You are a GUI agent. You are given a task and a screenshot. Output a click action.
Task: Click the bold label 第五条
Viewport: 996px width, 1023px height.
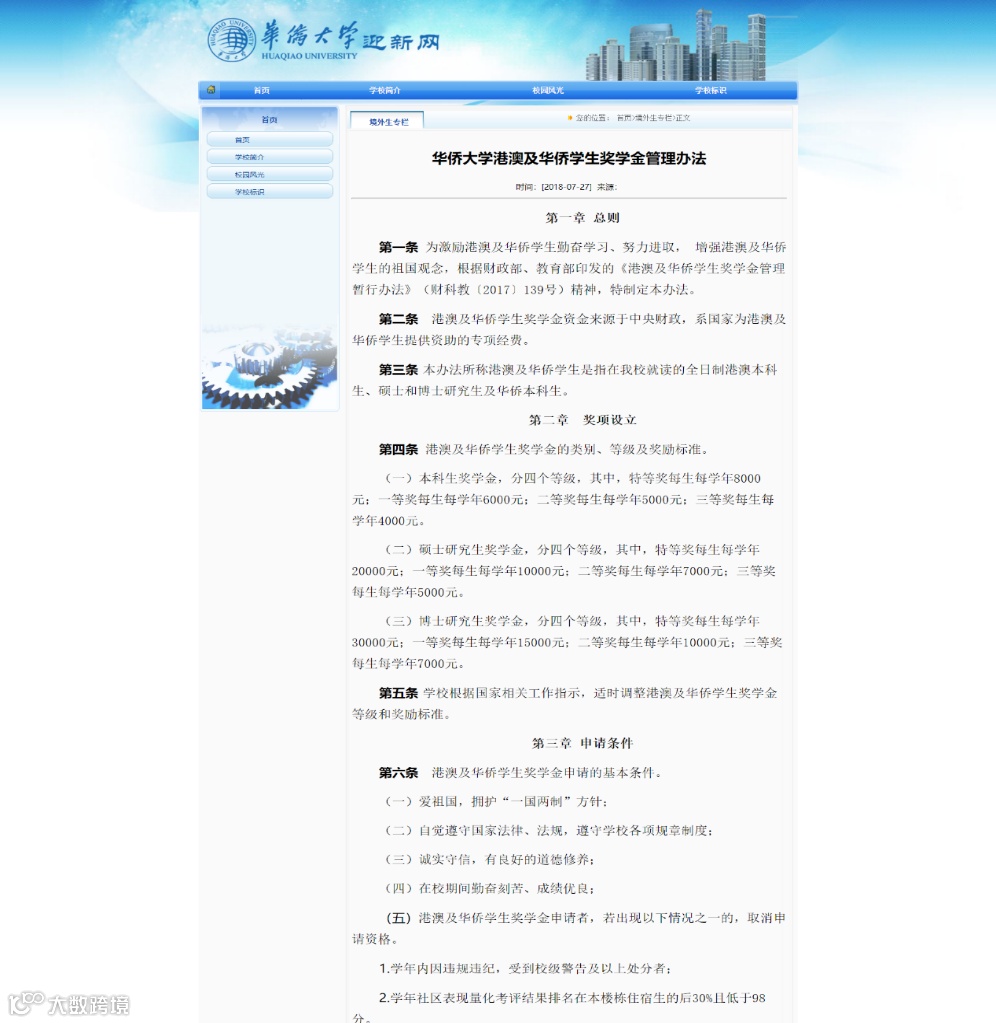point(398,693)
